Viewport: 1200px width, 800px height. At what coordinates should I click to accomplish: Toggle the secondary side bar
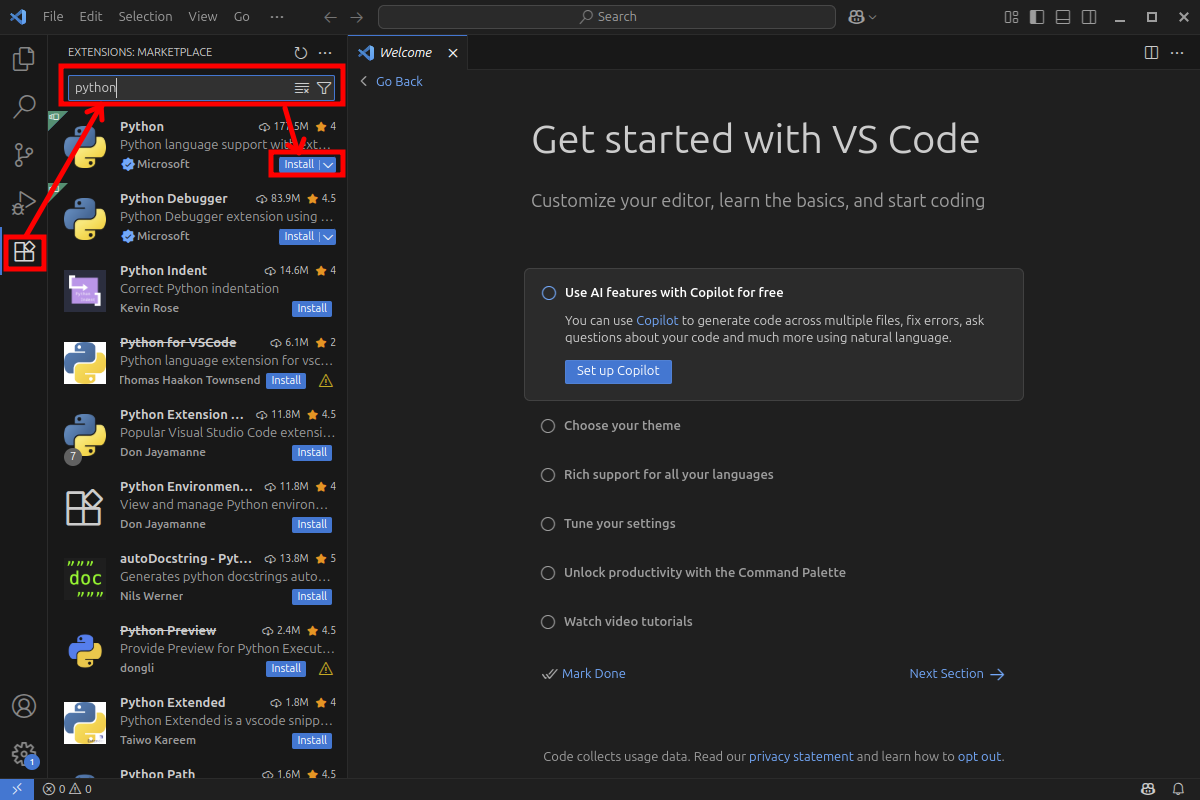(x=1090, y=17)
